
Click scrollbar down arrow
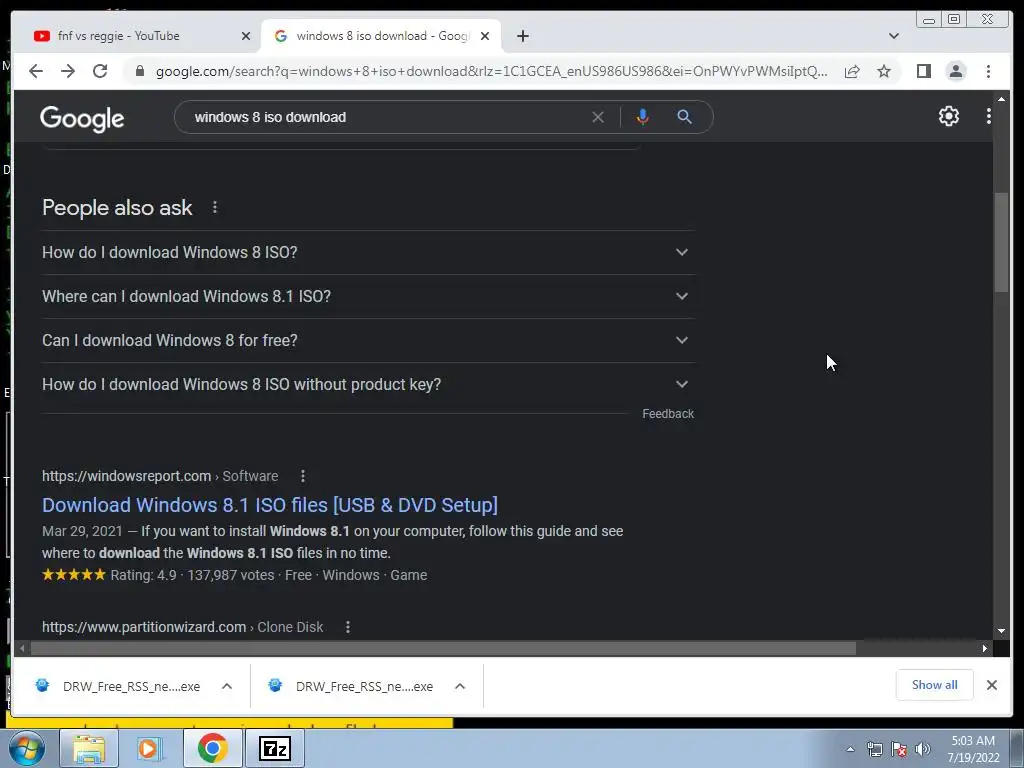tap(1001, 632)
